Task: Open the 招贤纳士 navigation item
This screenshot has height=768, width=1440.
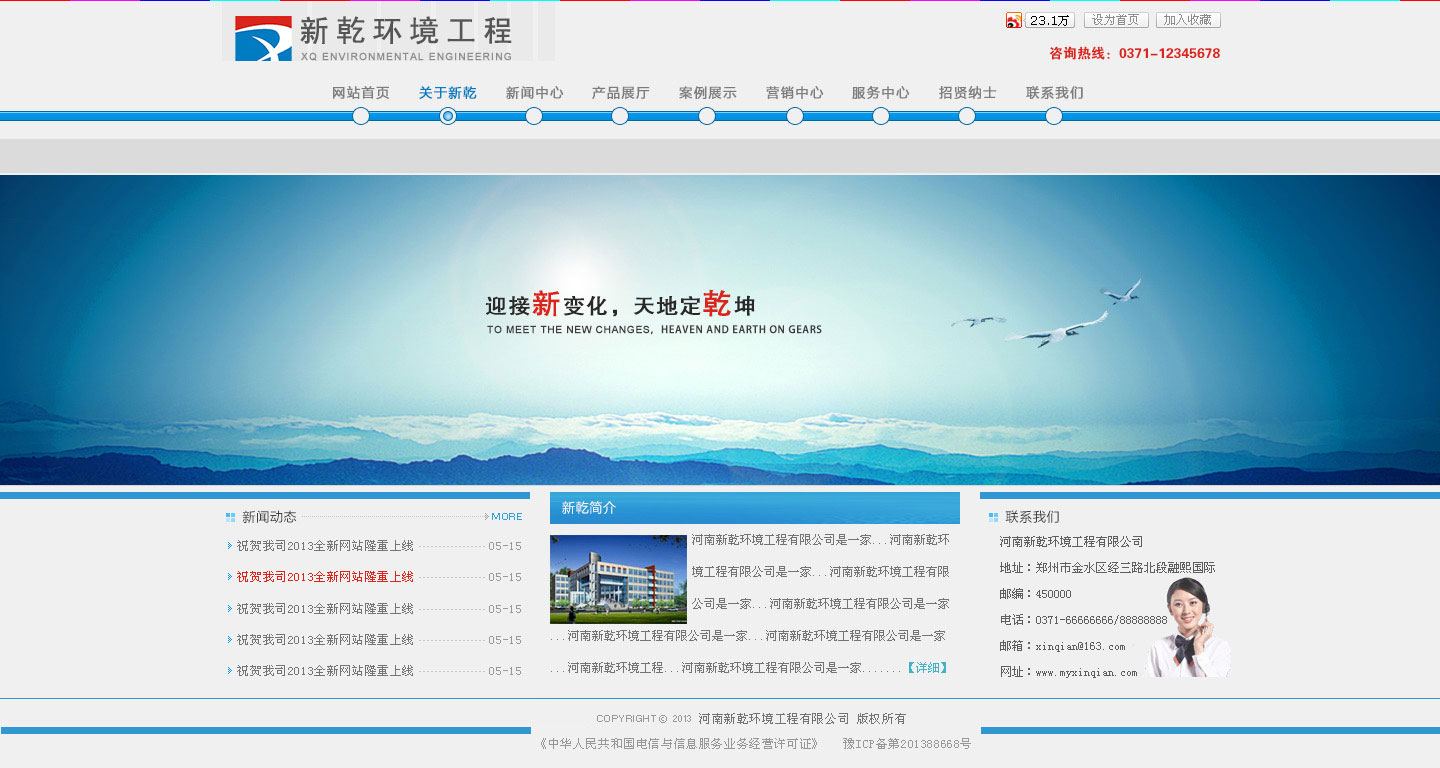Action: 967,93
